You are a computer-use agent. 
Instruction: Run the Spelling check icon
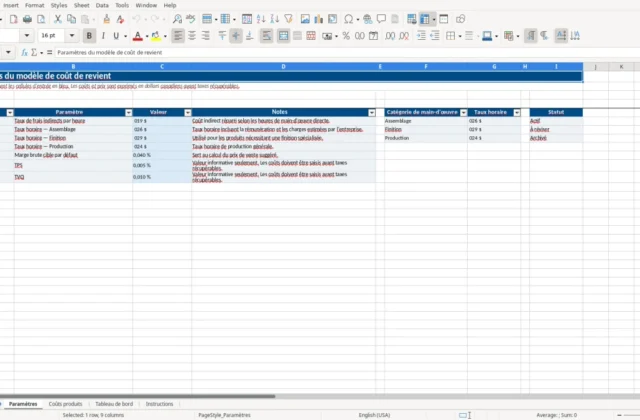(x=191, y=19)
